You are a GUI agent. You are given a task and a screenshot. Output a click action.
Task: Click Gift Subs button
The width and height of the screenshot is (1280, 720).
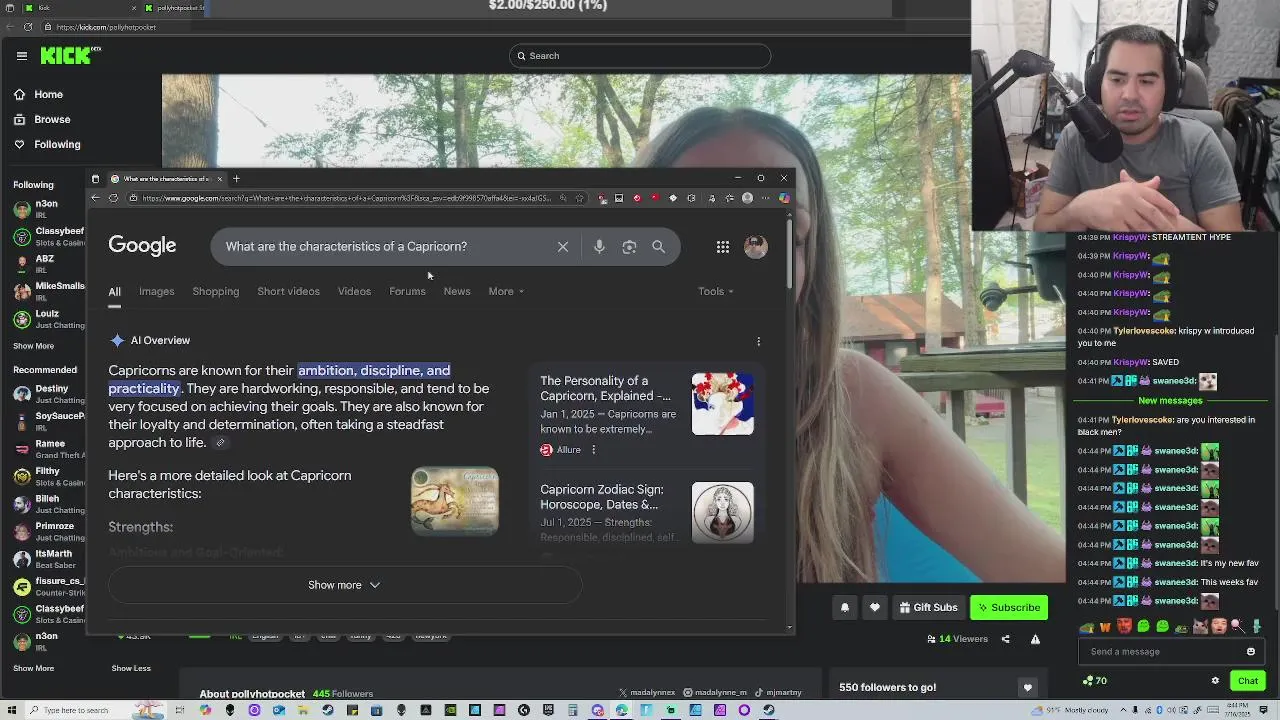[x=928, y=607]
